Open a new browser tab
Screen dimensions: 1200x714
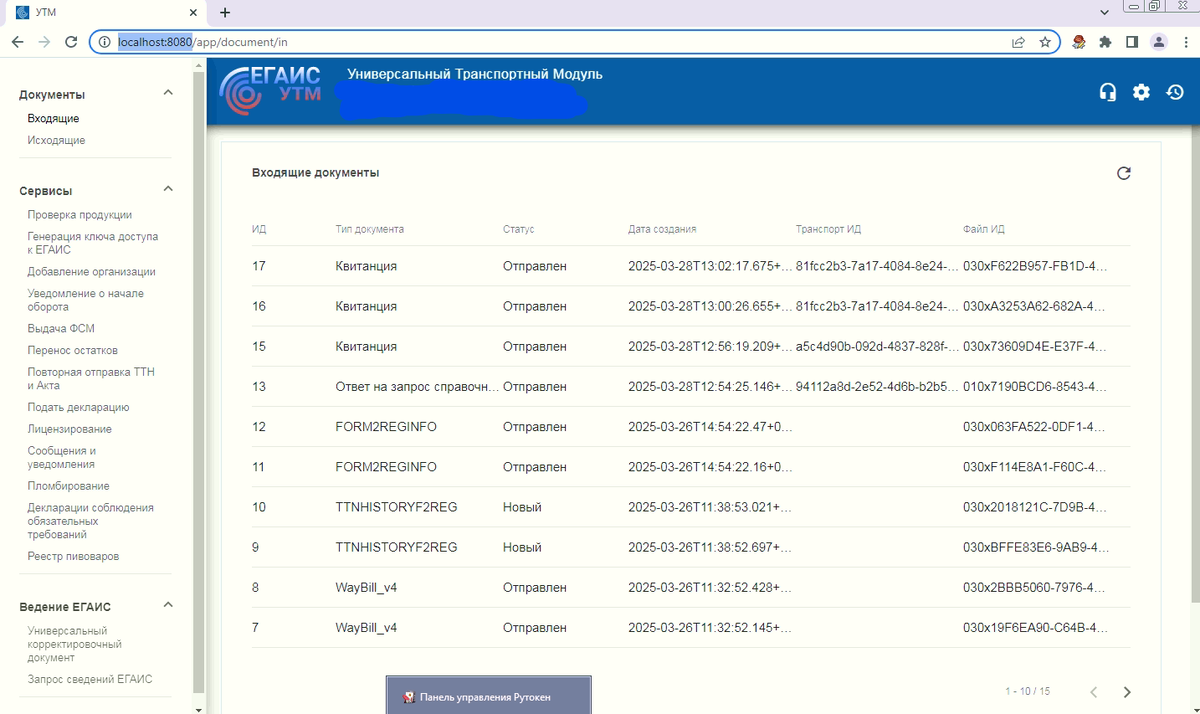(224, 13)
